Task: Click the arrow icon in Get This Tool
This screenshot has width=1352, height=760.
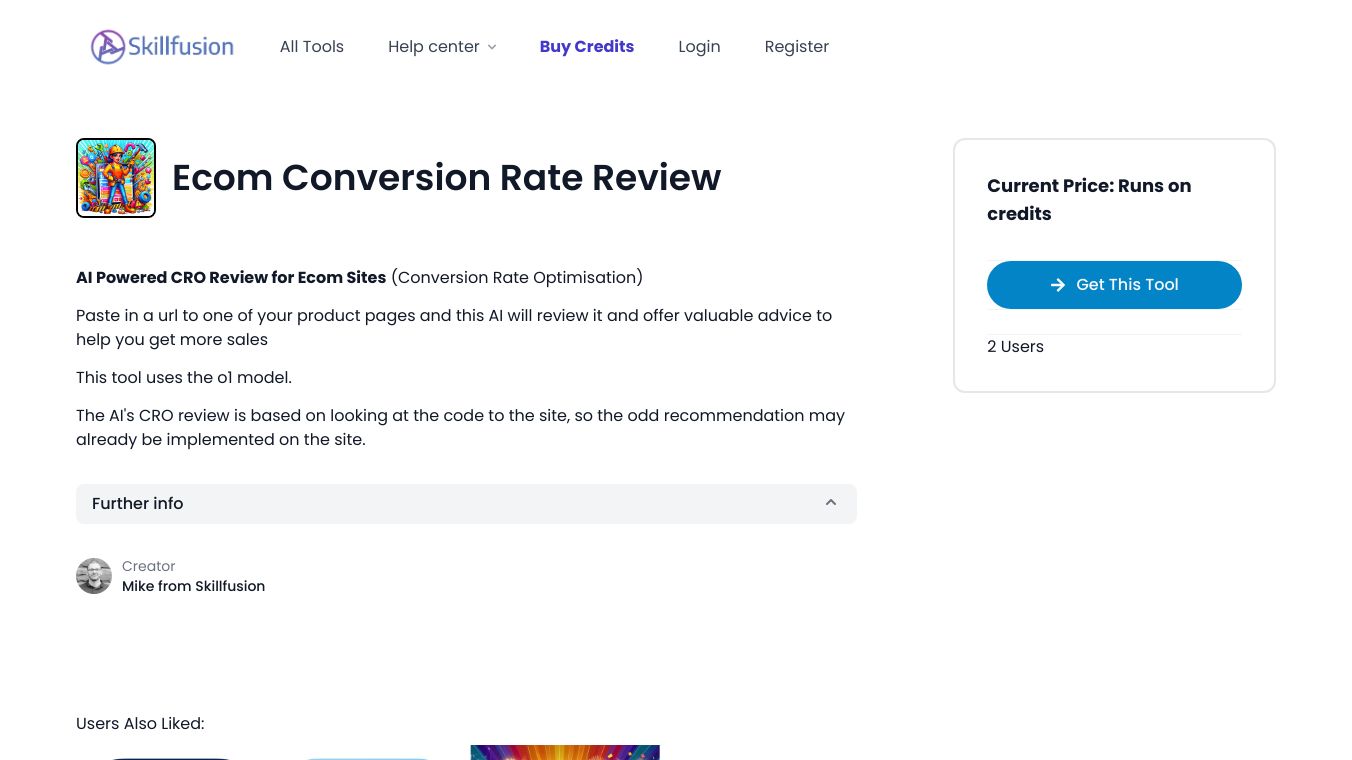Action: point(1057,285)
